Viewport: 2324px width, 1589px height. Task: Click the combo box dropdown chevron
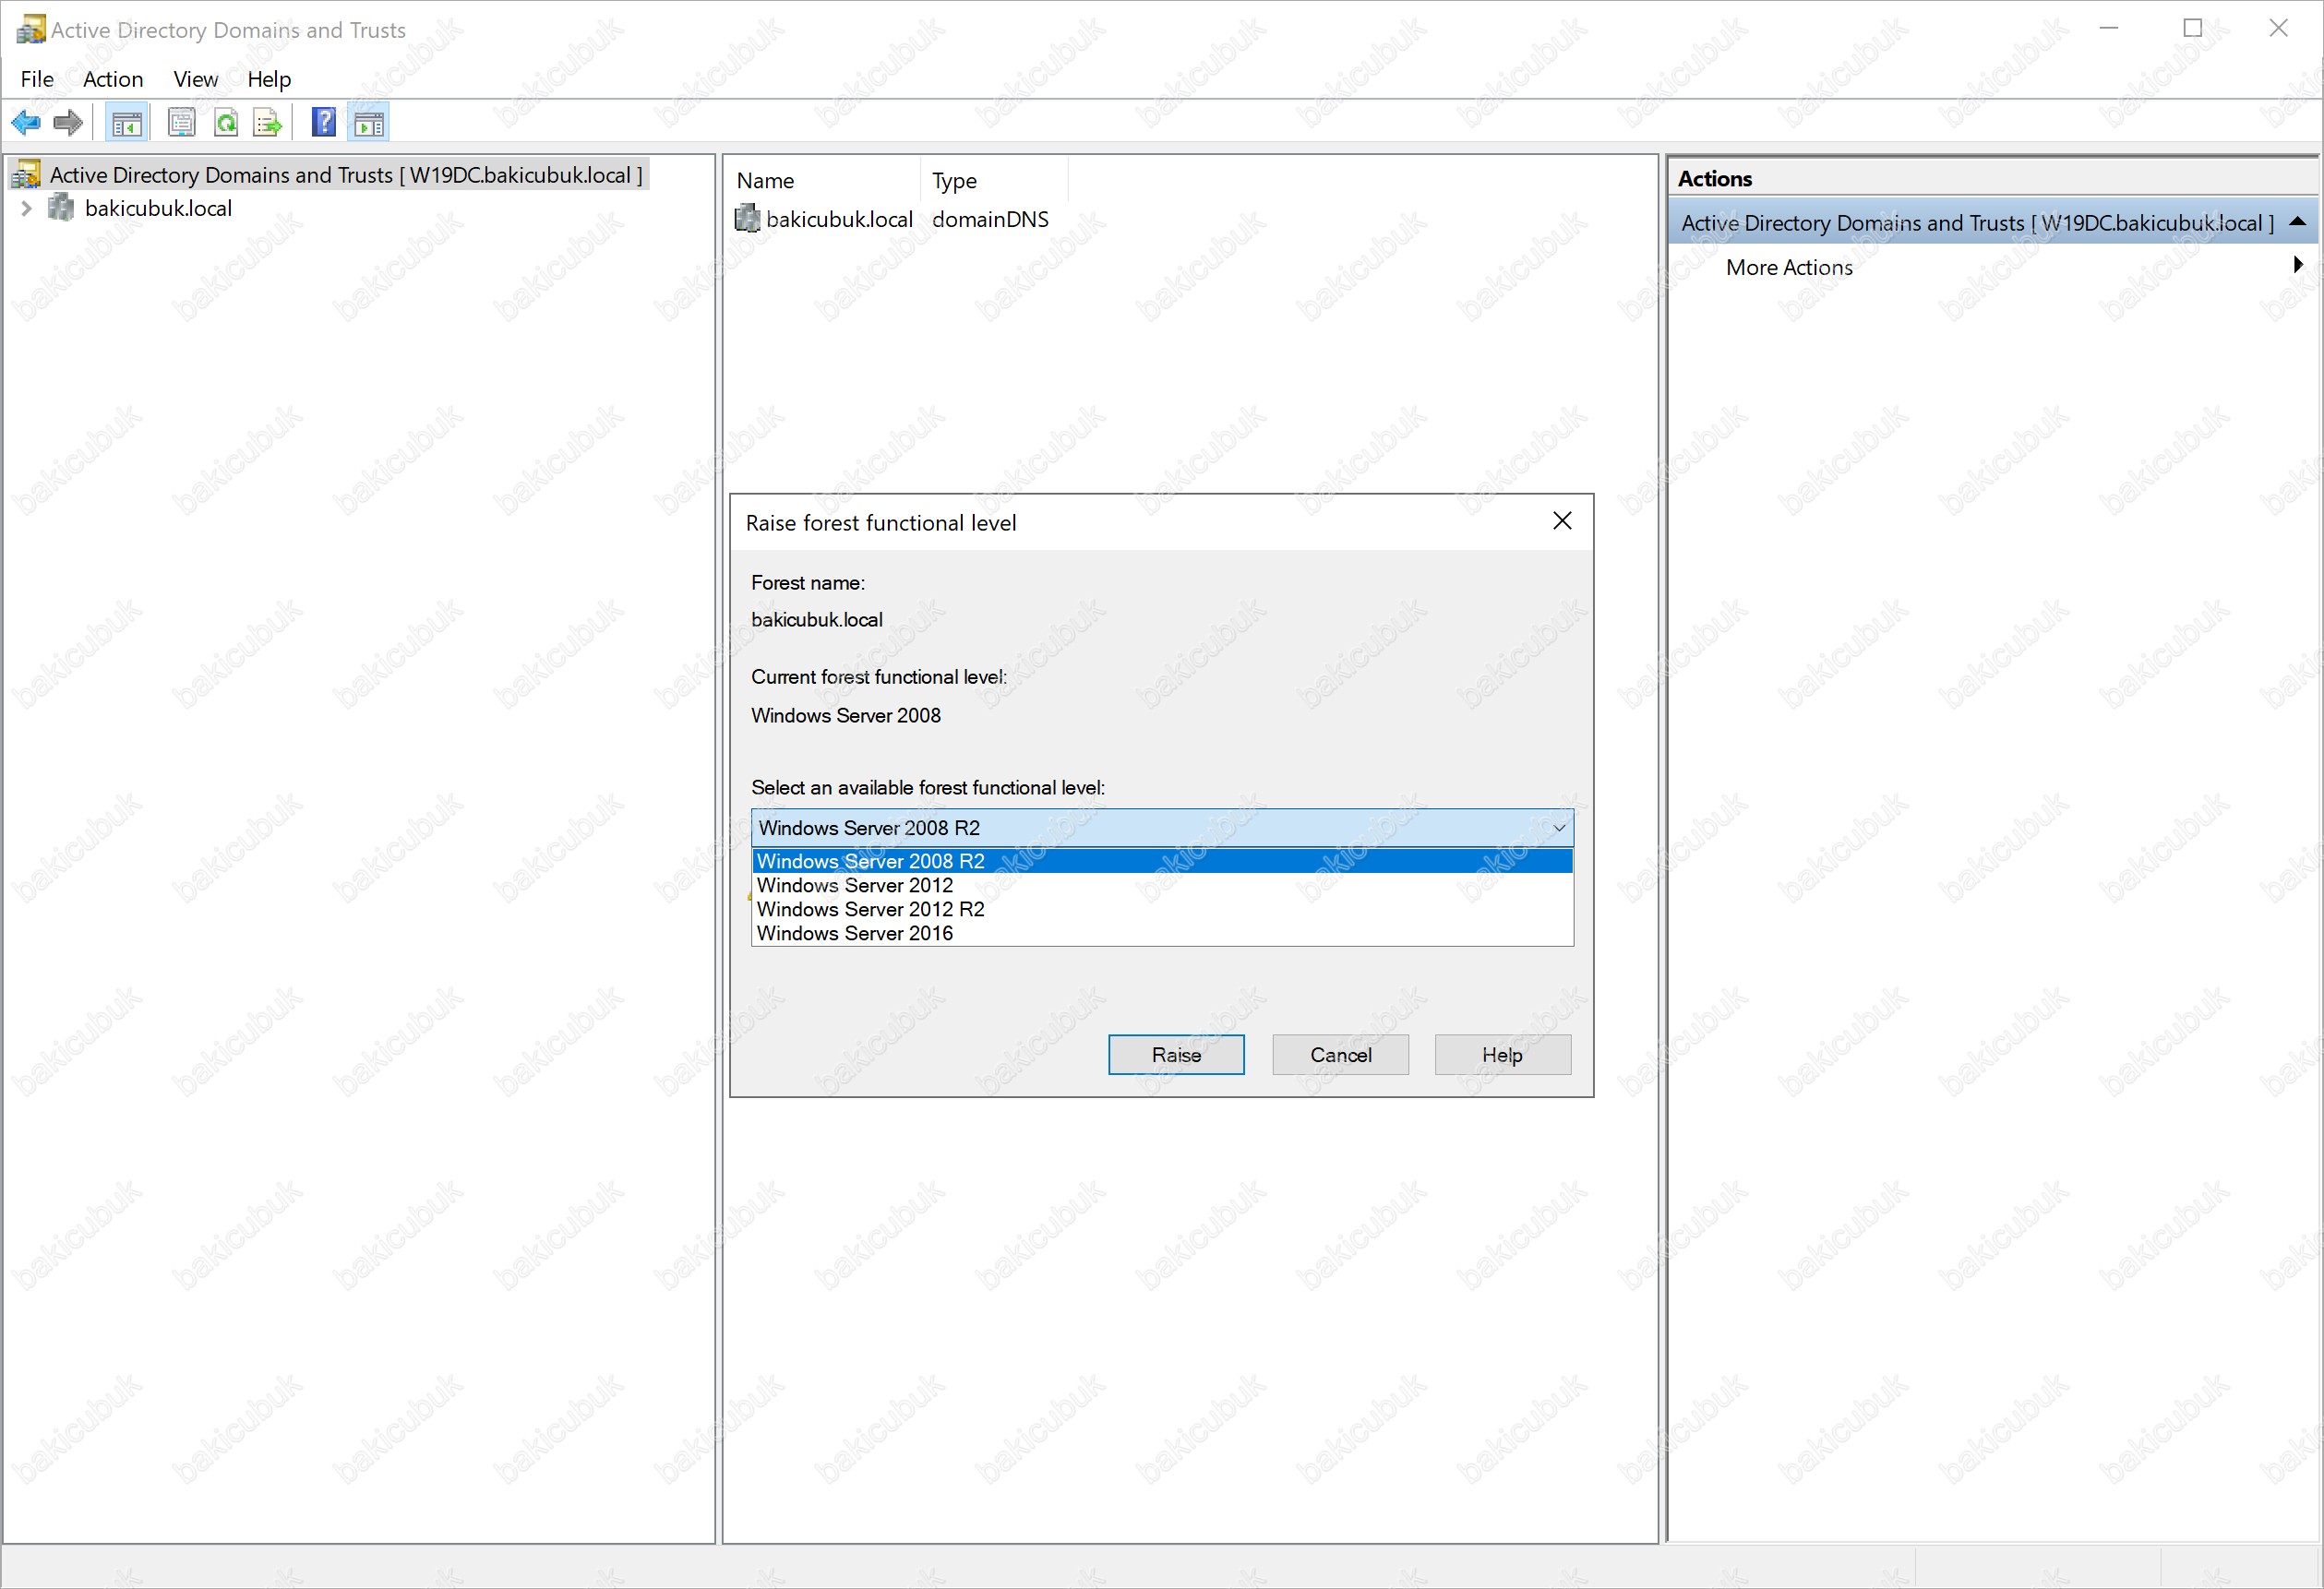click(1558, 828)
